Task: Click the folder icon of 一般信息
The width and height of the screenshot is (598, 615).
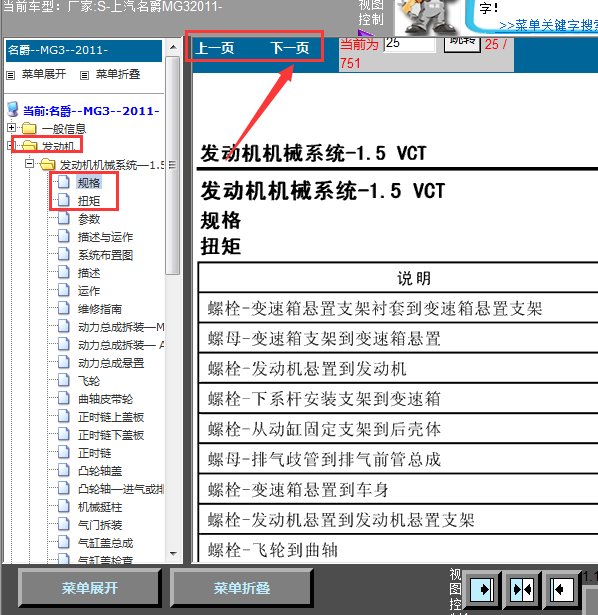Action: [29, 128]
